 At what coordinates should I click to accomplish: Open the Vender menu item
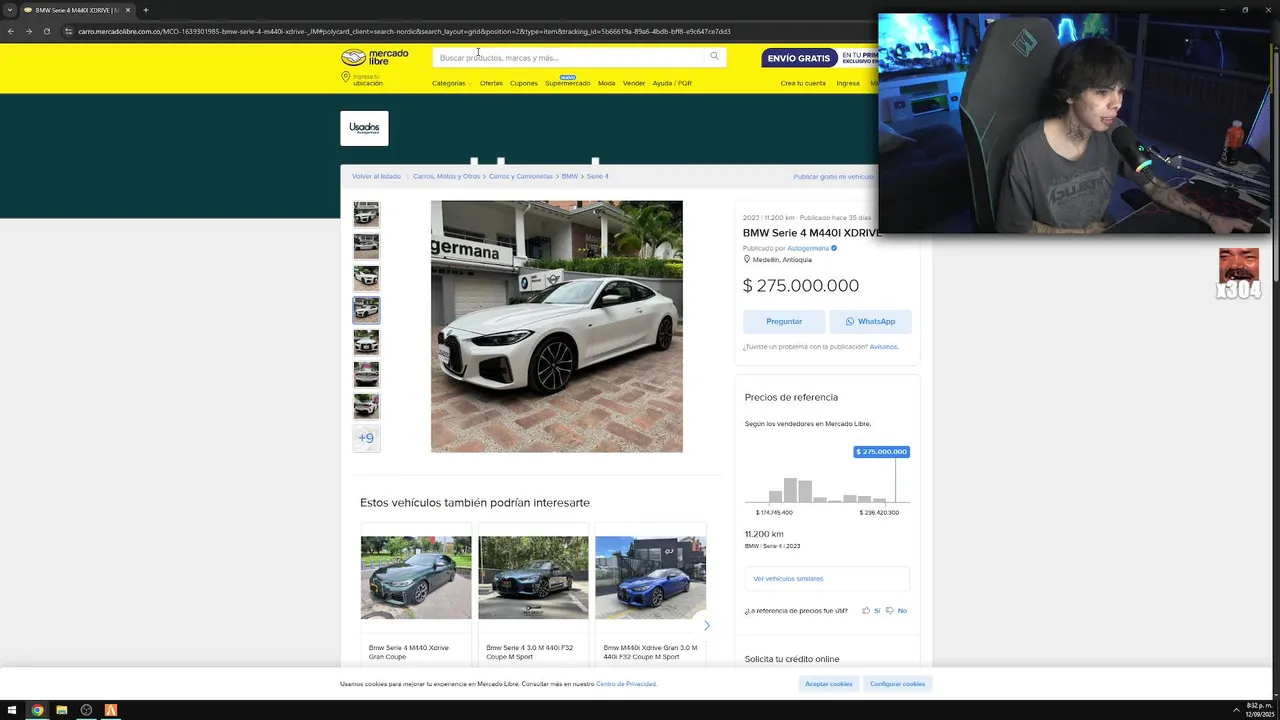click(634, 83)
